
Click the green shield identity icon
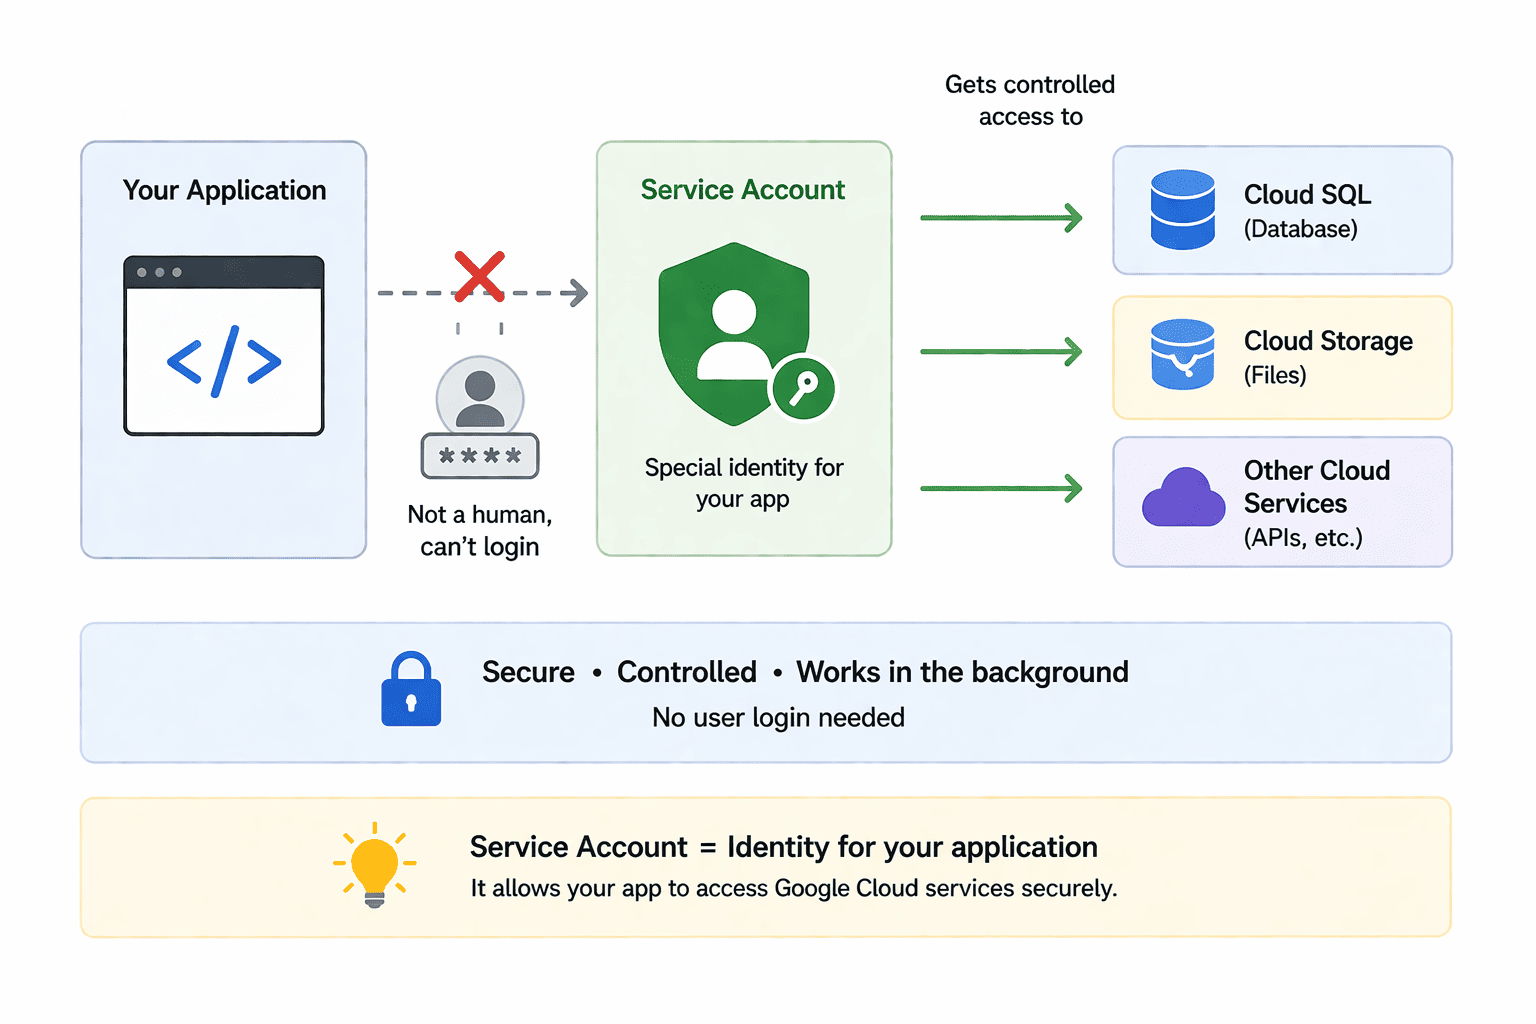pos(734,334)
